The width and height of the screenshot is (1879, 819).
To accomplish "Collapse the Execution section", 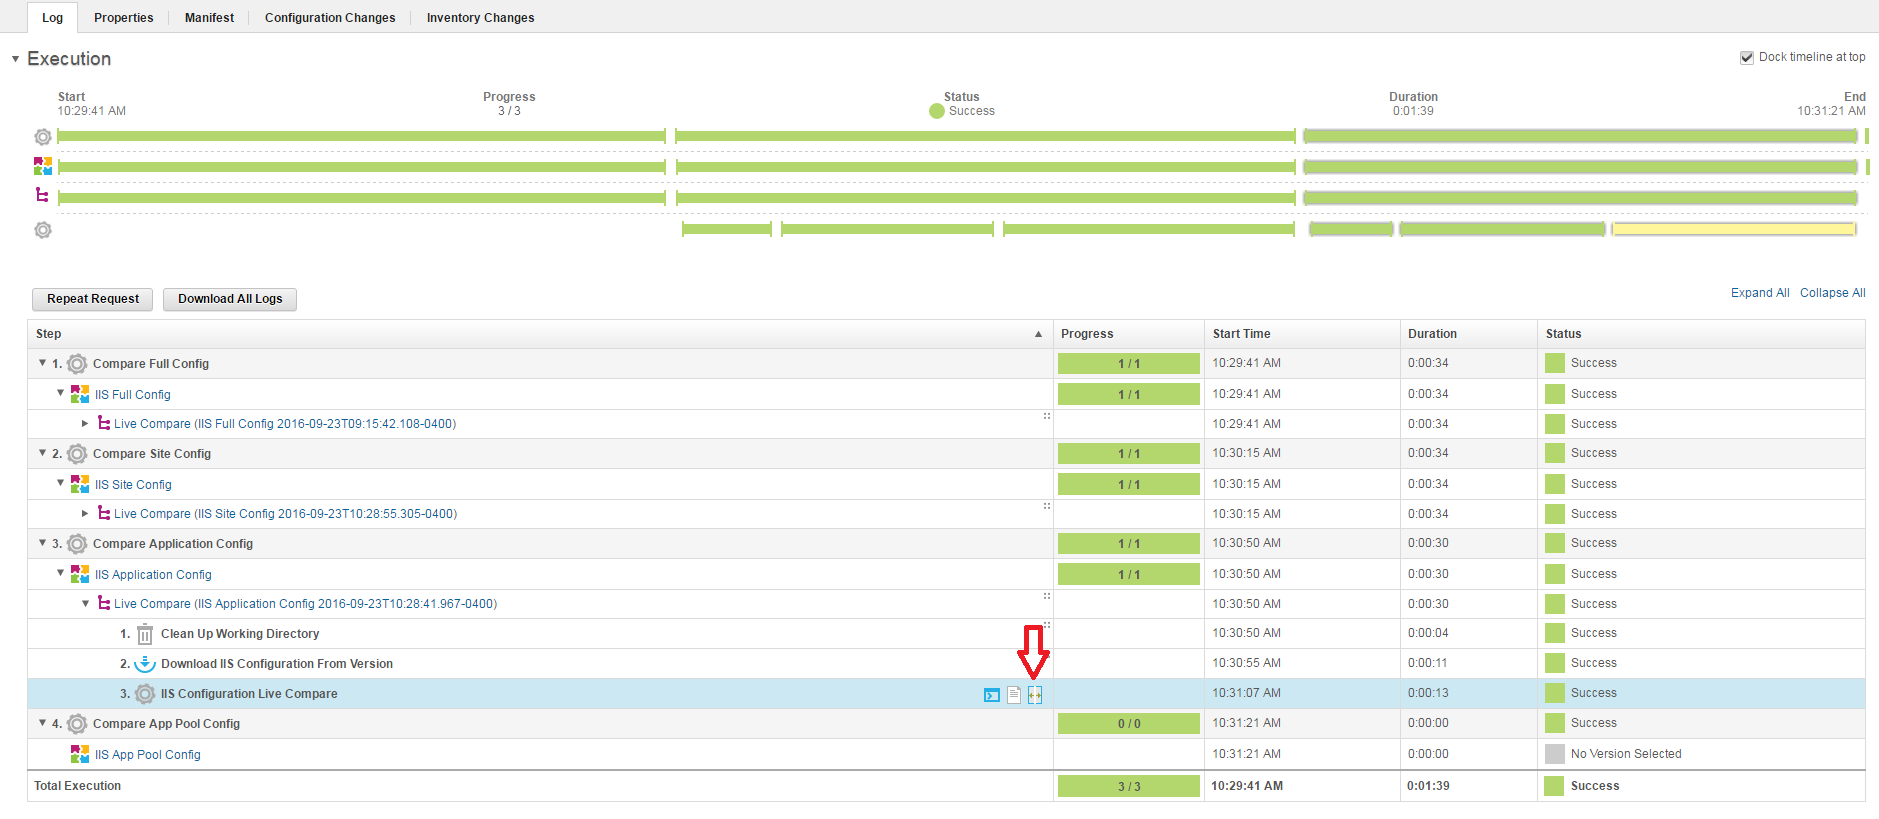I will (x=15, y=59).
